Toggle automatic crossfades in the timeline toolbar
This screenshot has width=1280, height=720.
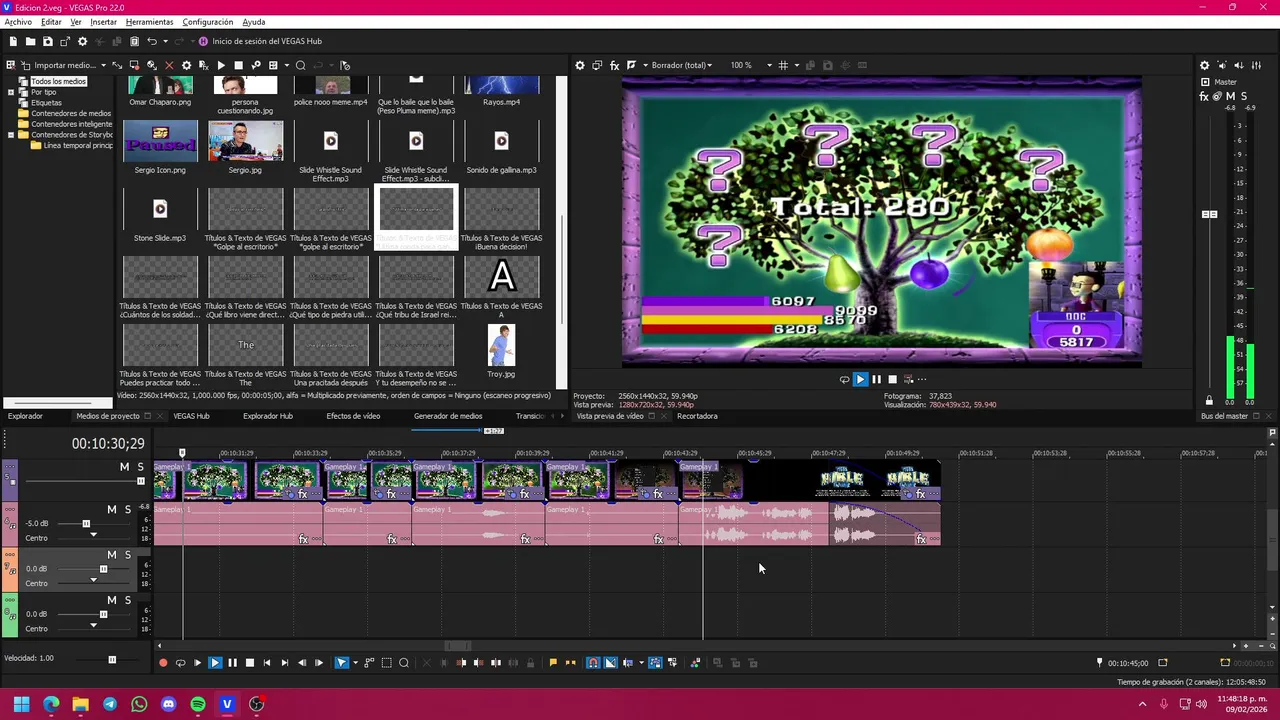coord(610,663)
